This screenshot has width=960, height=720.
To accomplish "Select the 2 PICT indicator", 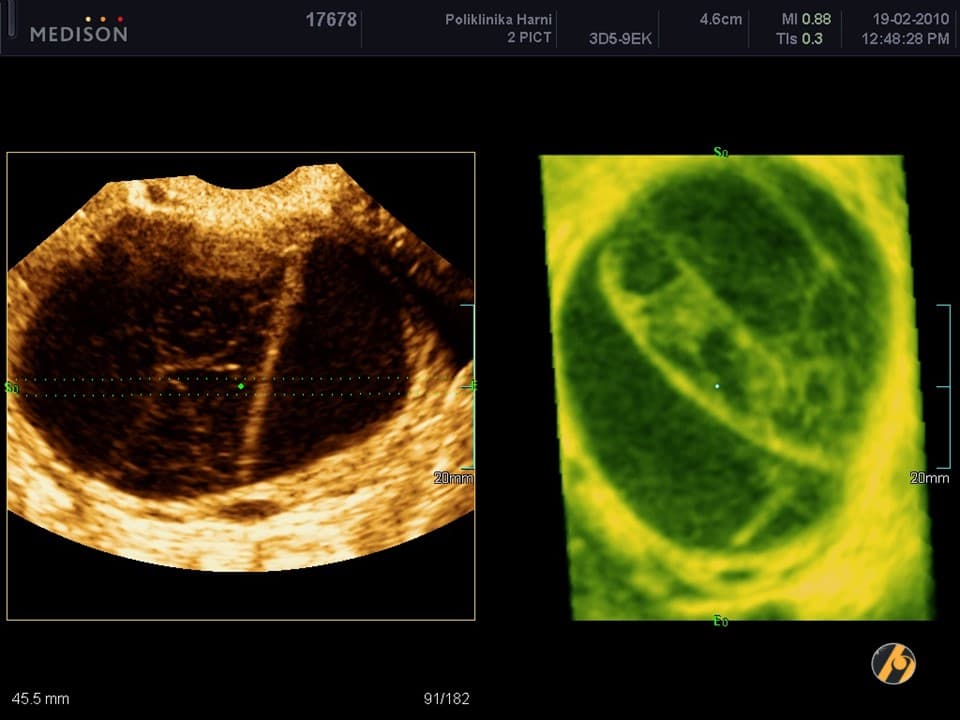I will [x=529, y=38].
